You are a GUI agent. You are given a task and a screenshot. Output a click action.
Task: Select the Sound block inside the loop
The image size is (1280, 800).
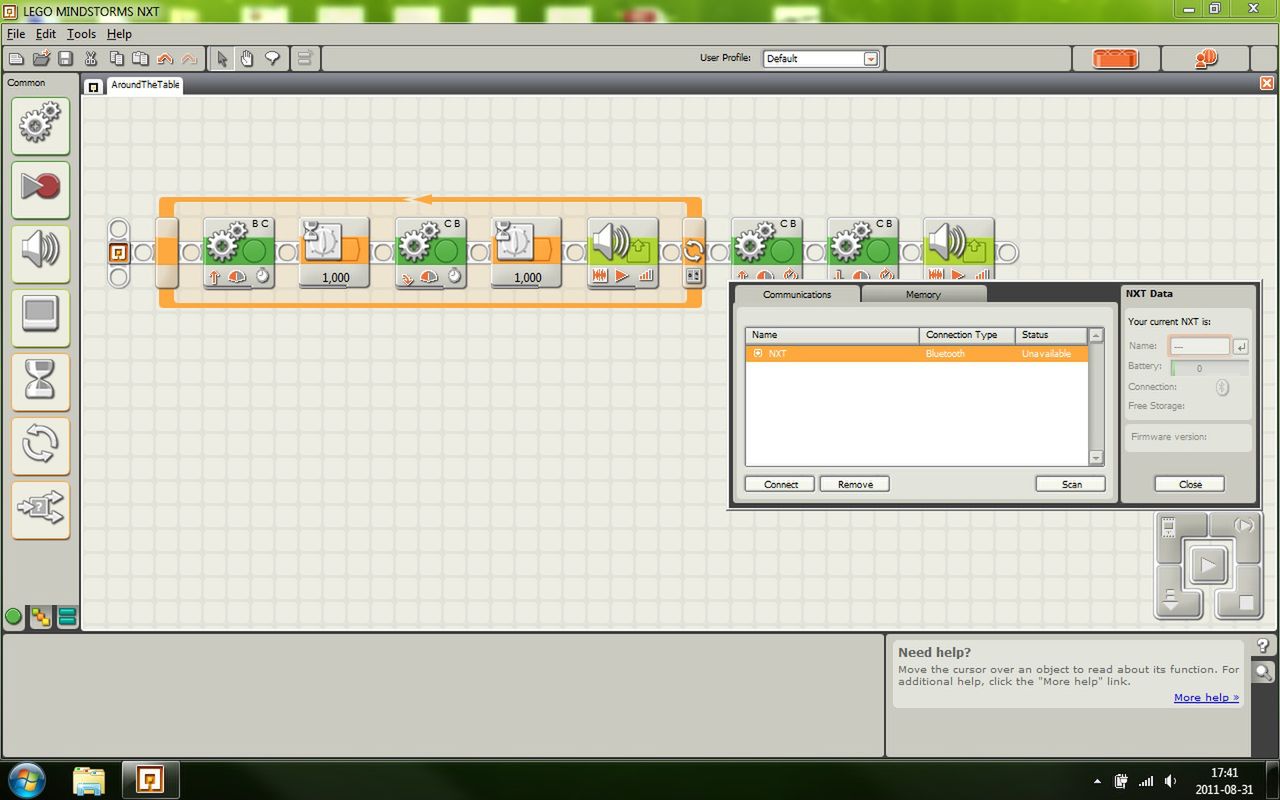tap(623, 253)
